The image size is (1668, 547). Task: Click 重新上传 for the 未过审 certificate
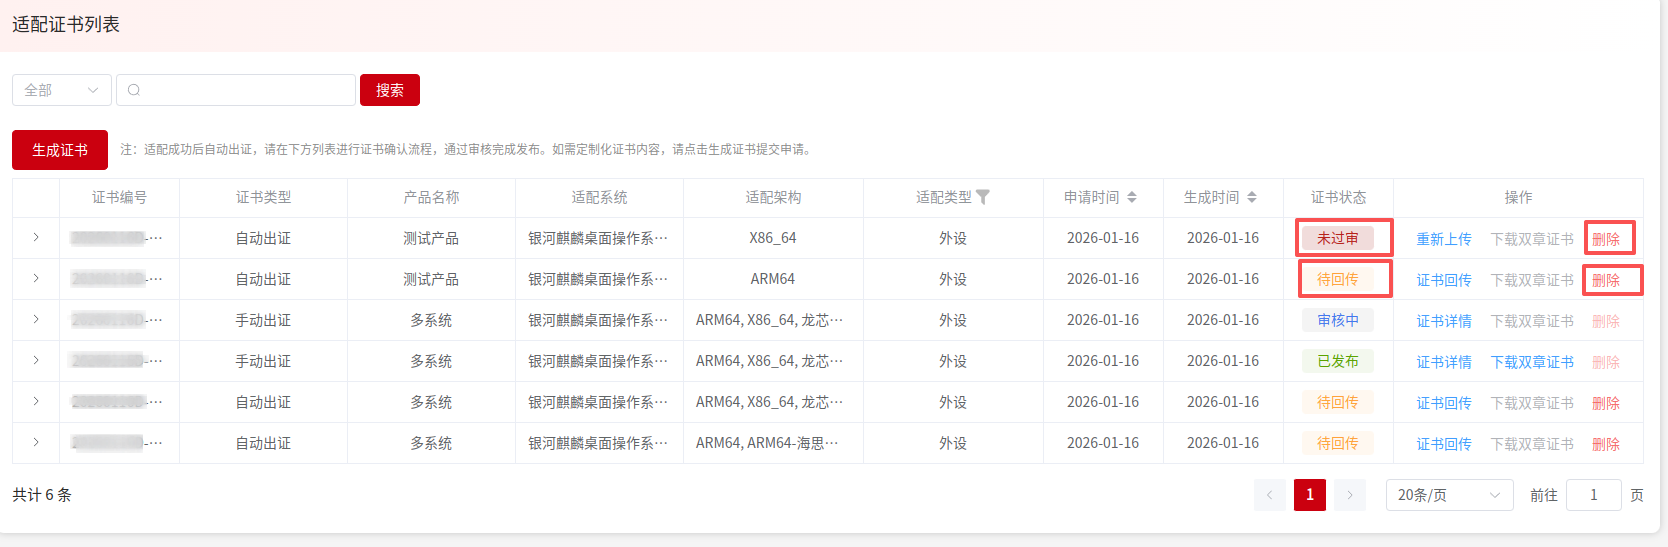click(1443, 239)
